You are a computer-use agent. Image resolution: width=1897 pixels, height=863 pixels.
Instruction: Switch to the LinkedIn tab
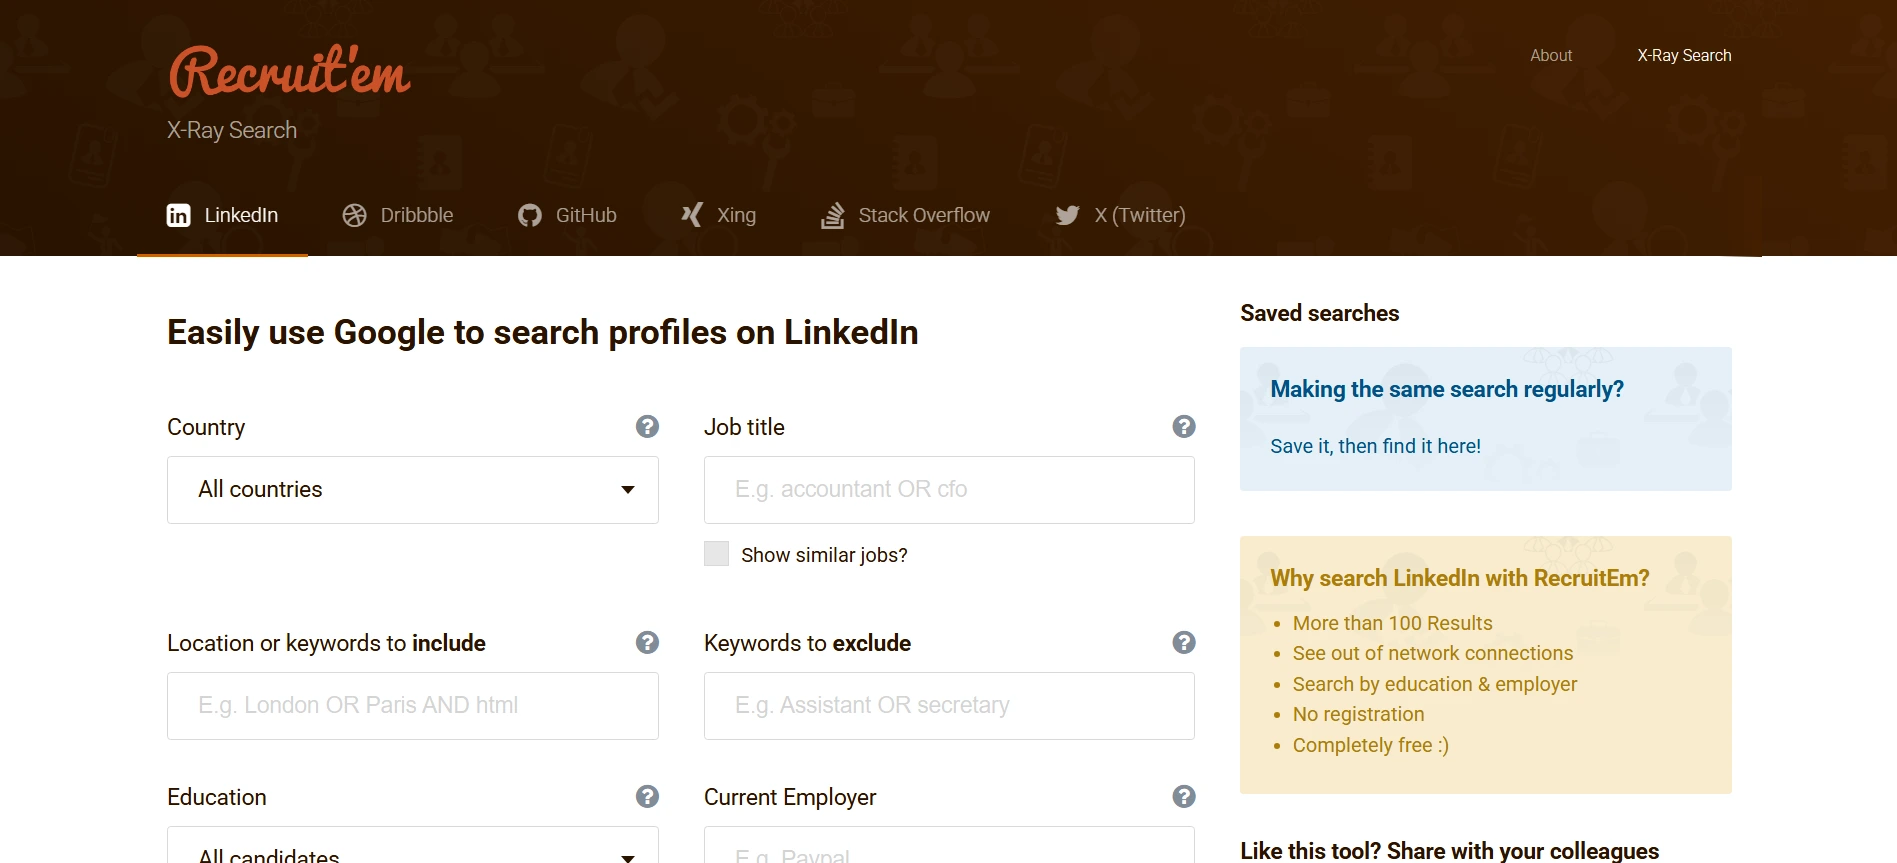(x=222, y=215)
